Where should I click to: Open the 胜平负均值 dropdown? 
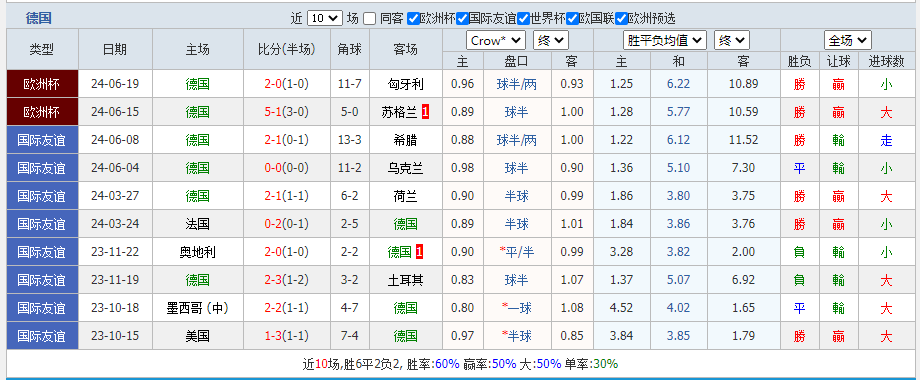coord(665,40)
